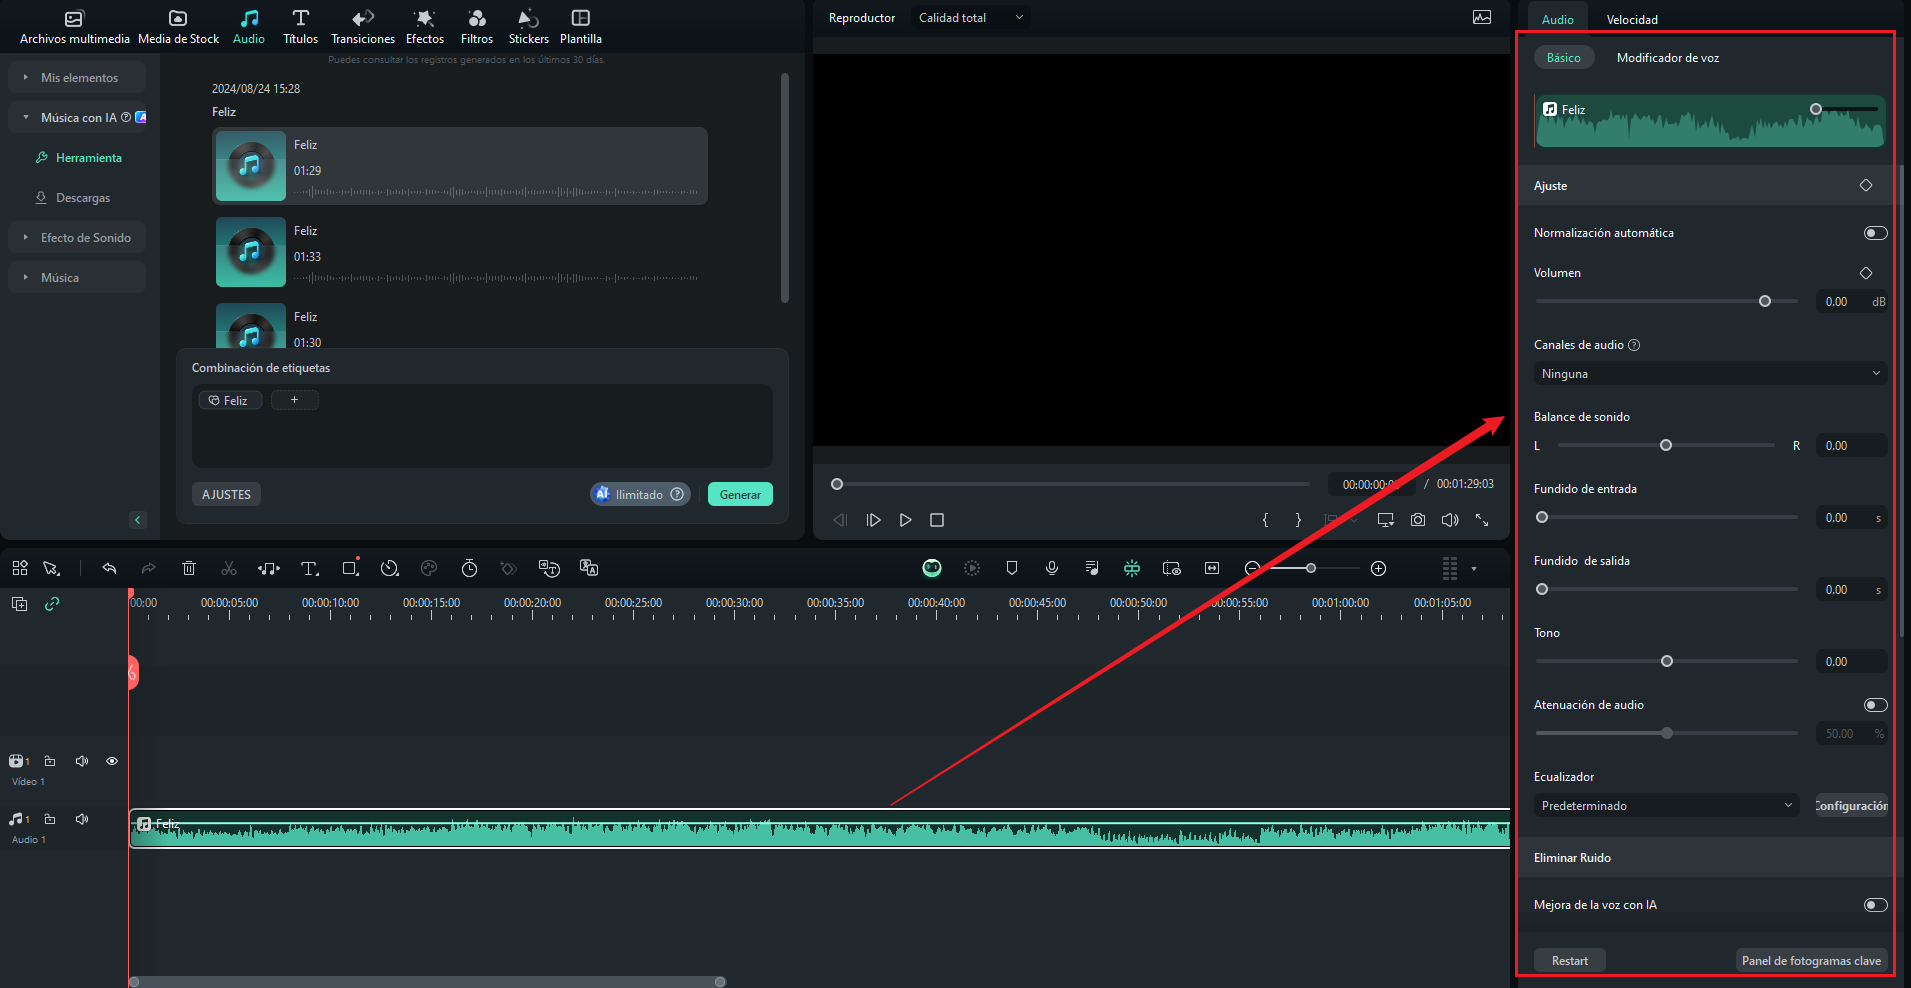Viewport: 1911px width, 988px height.
Task: Add text with the timeline T tool
Action: (309, 568)
